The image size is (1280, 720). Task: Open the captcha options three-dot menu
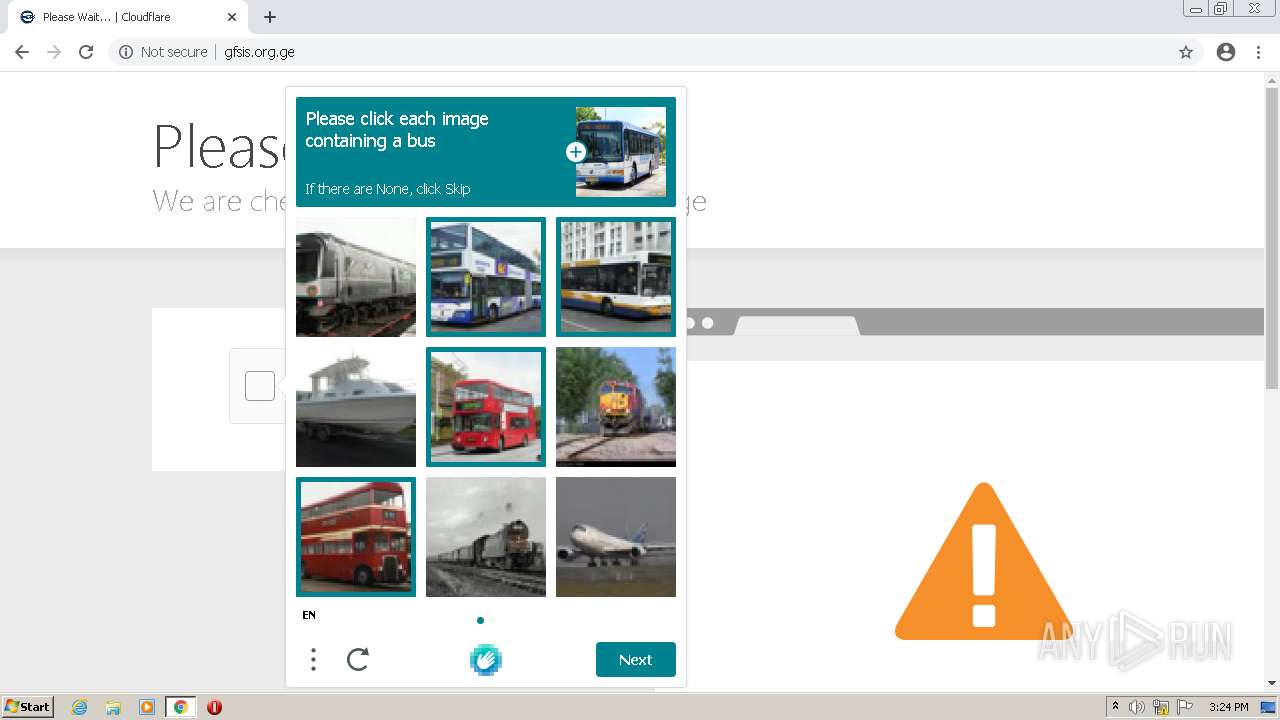313,659
